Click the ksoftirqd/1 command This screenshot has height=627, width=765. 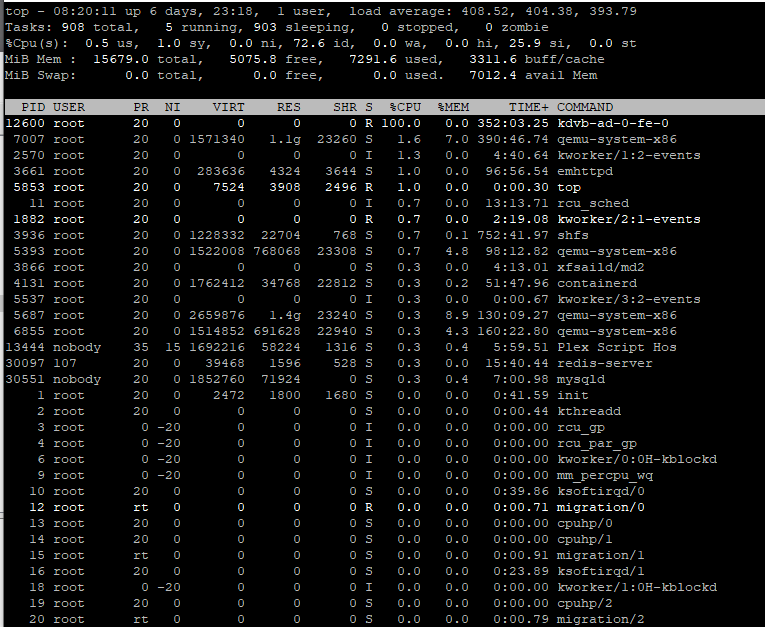point(601,572)
